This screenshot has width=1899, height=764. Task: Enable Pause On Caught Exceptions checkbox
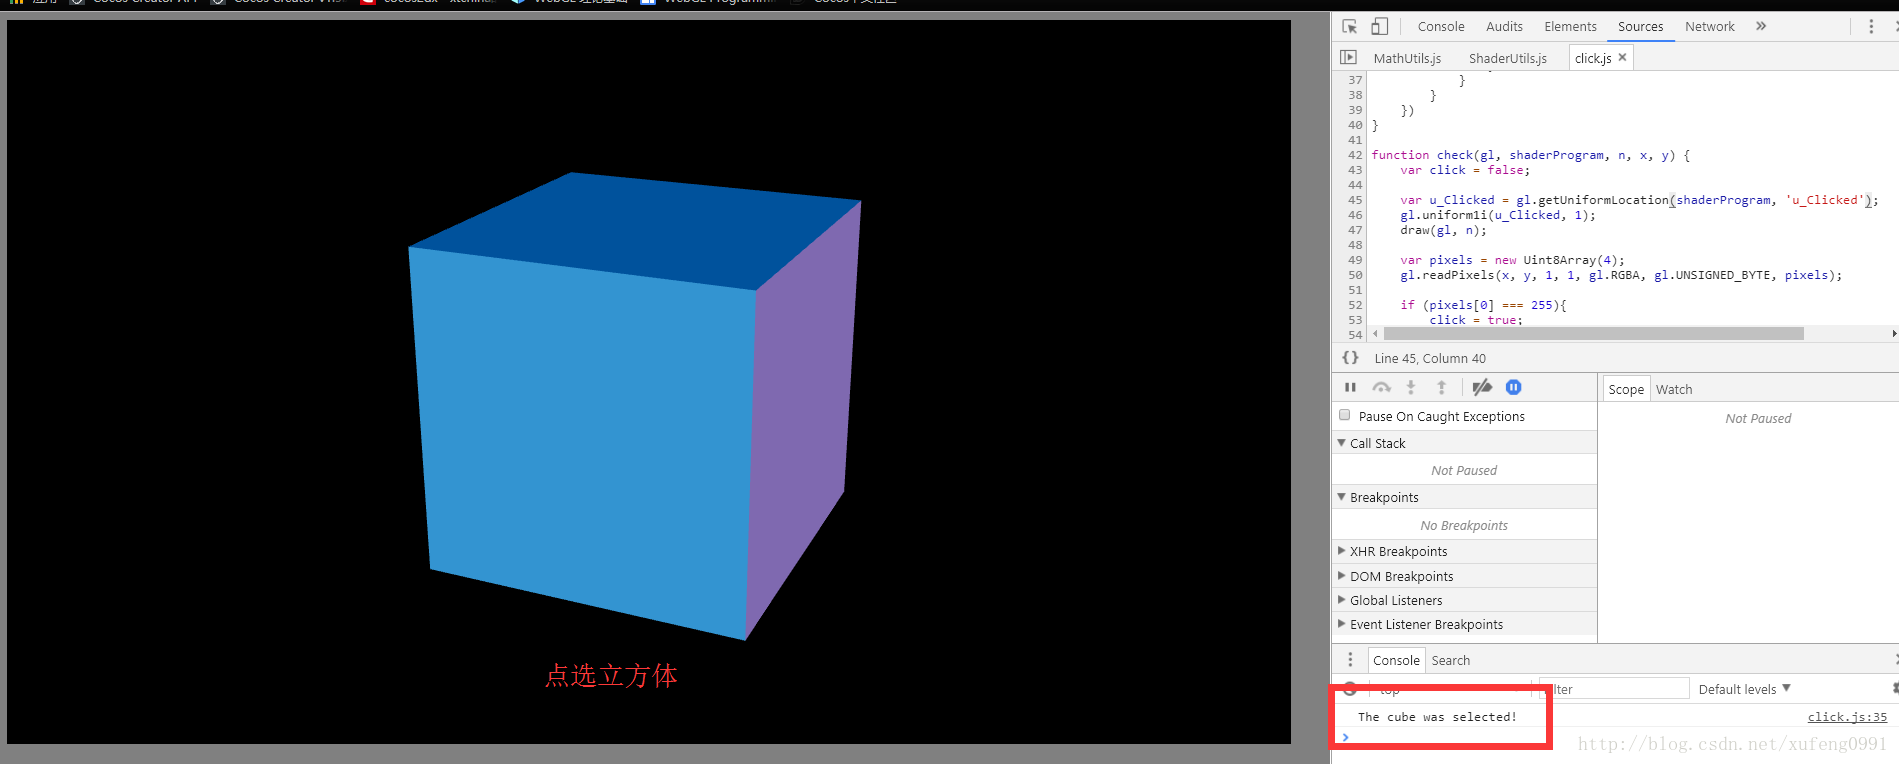[1345, 415]
